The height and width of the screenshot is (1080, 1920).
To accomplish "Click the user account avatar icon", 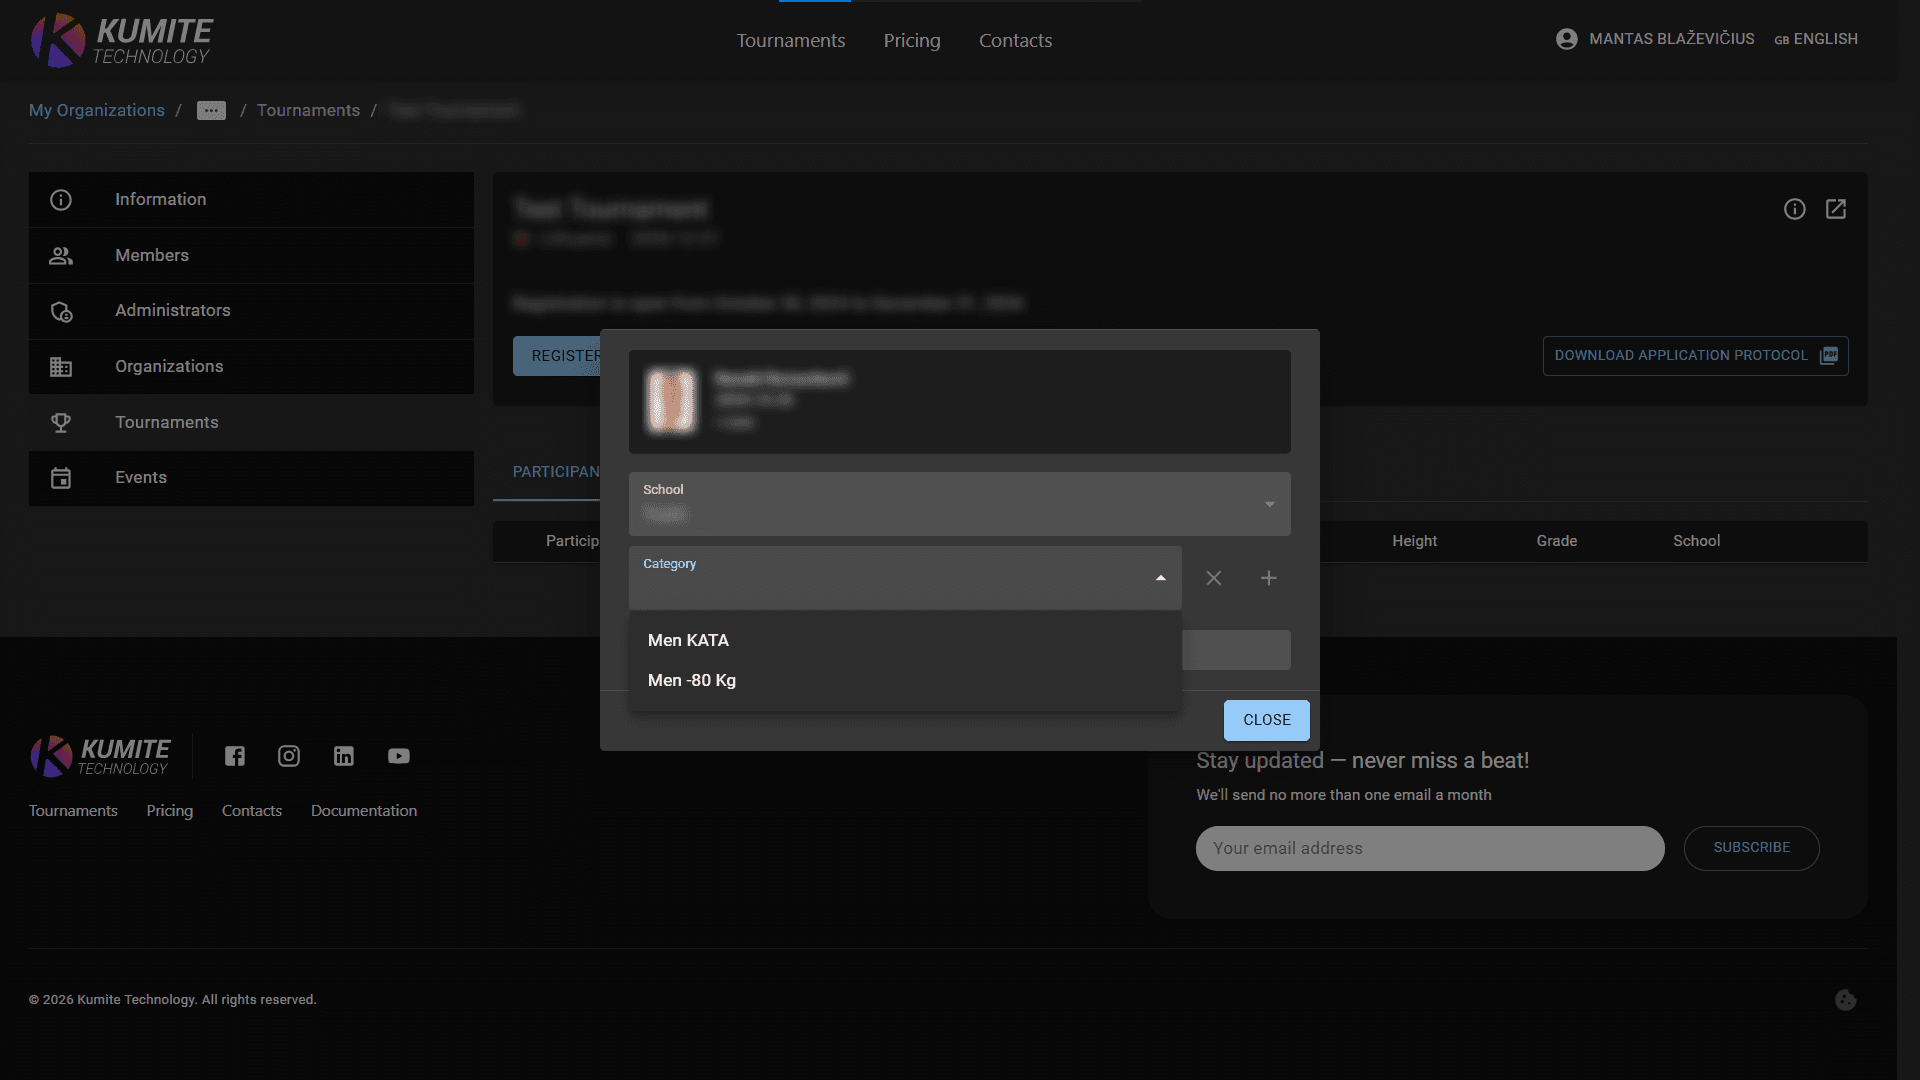I will click(1566, 38).
